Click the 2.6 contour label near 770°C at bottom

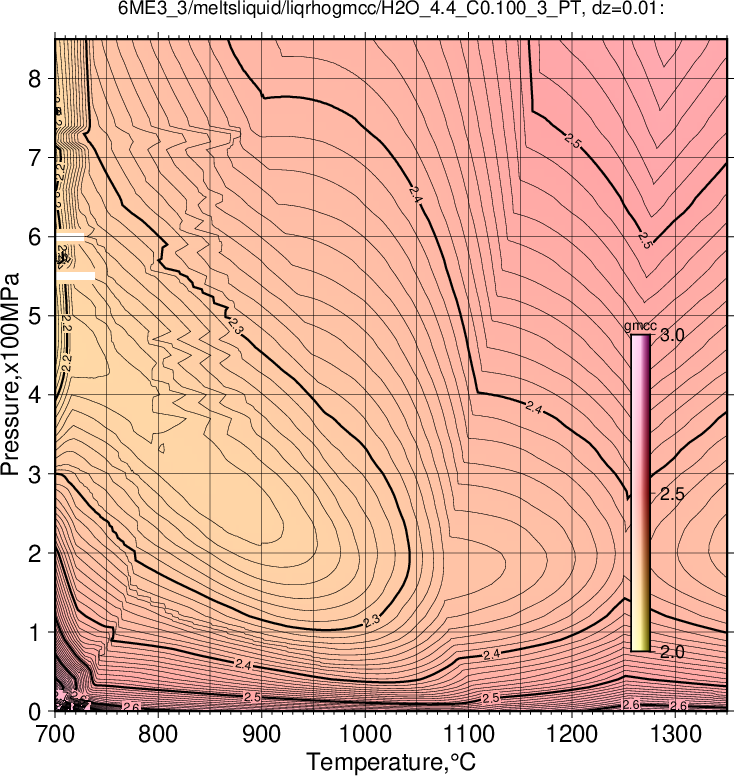tap(131, 708)
